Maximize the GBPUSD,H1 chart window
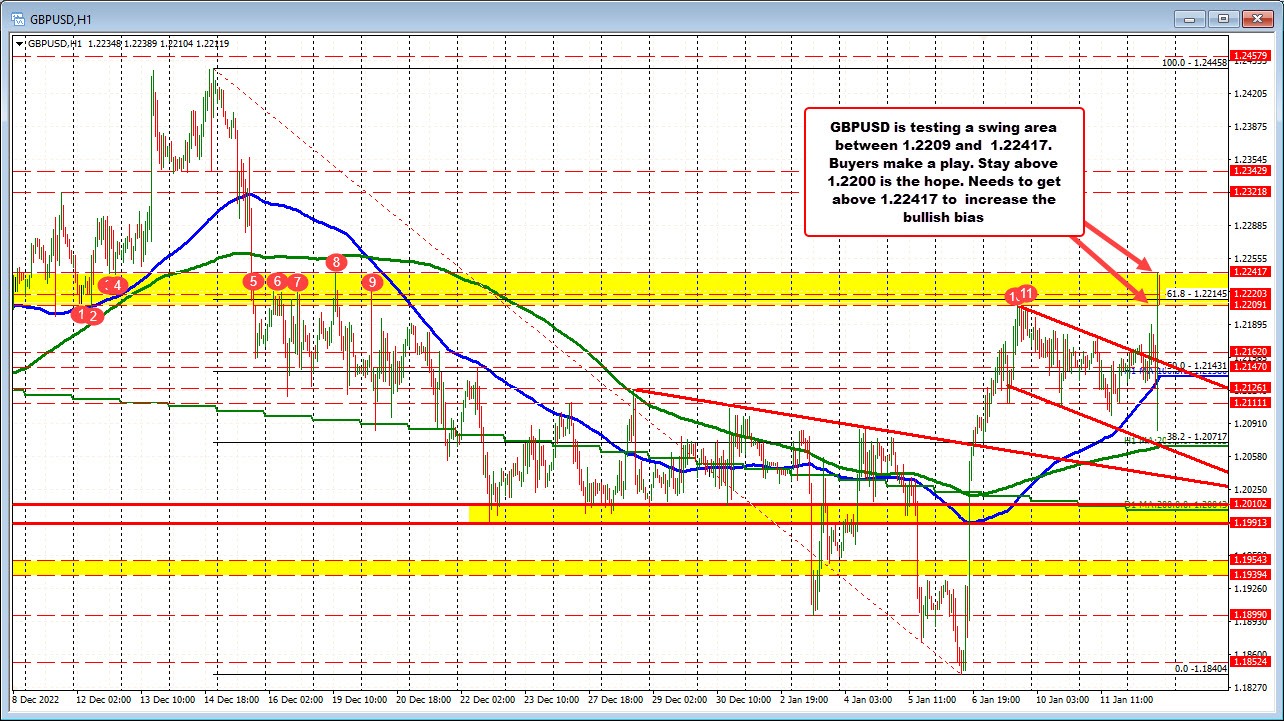Viewport: 1284px width, 721px height. point(1223,18)
